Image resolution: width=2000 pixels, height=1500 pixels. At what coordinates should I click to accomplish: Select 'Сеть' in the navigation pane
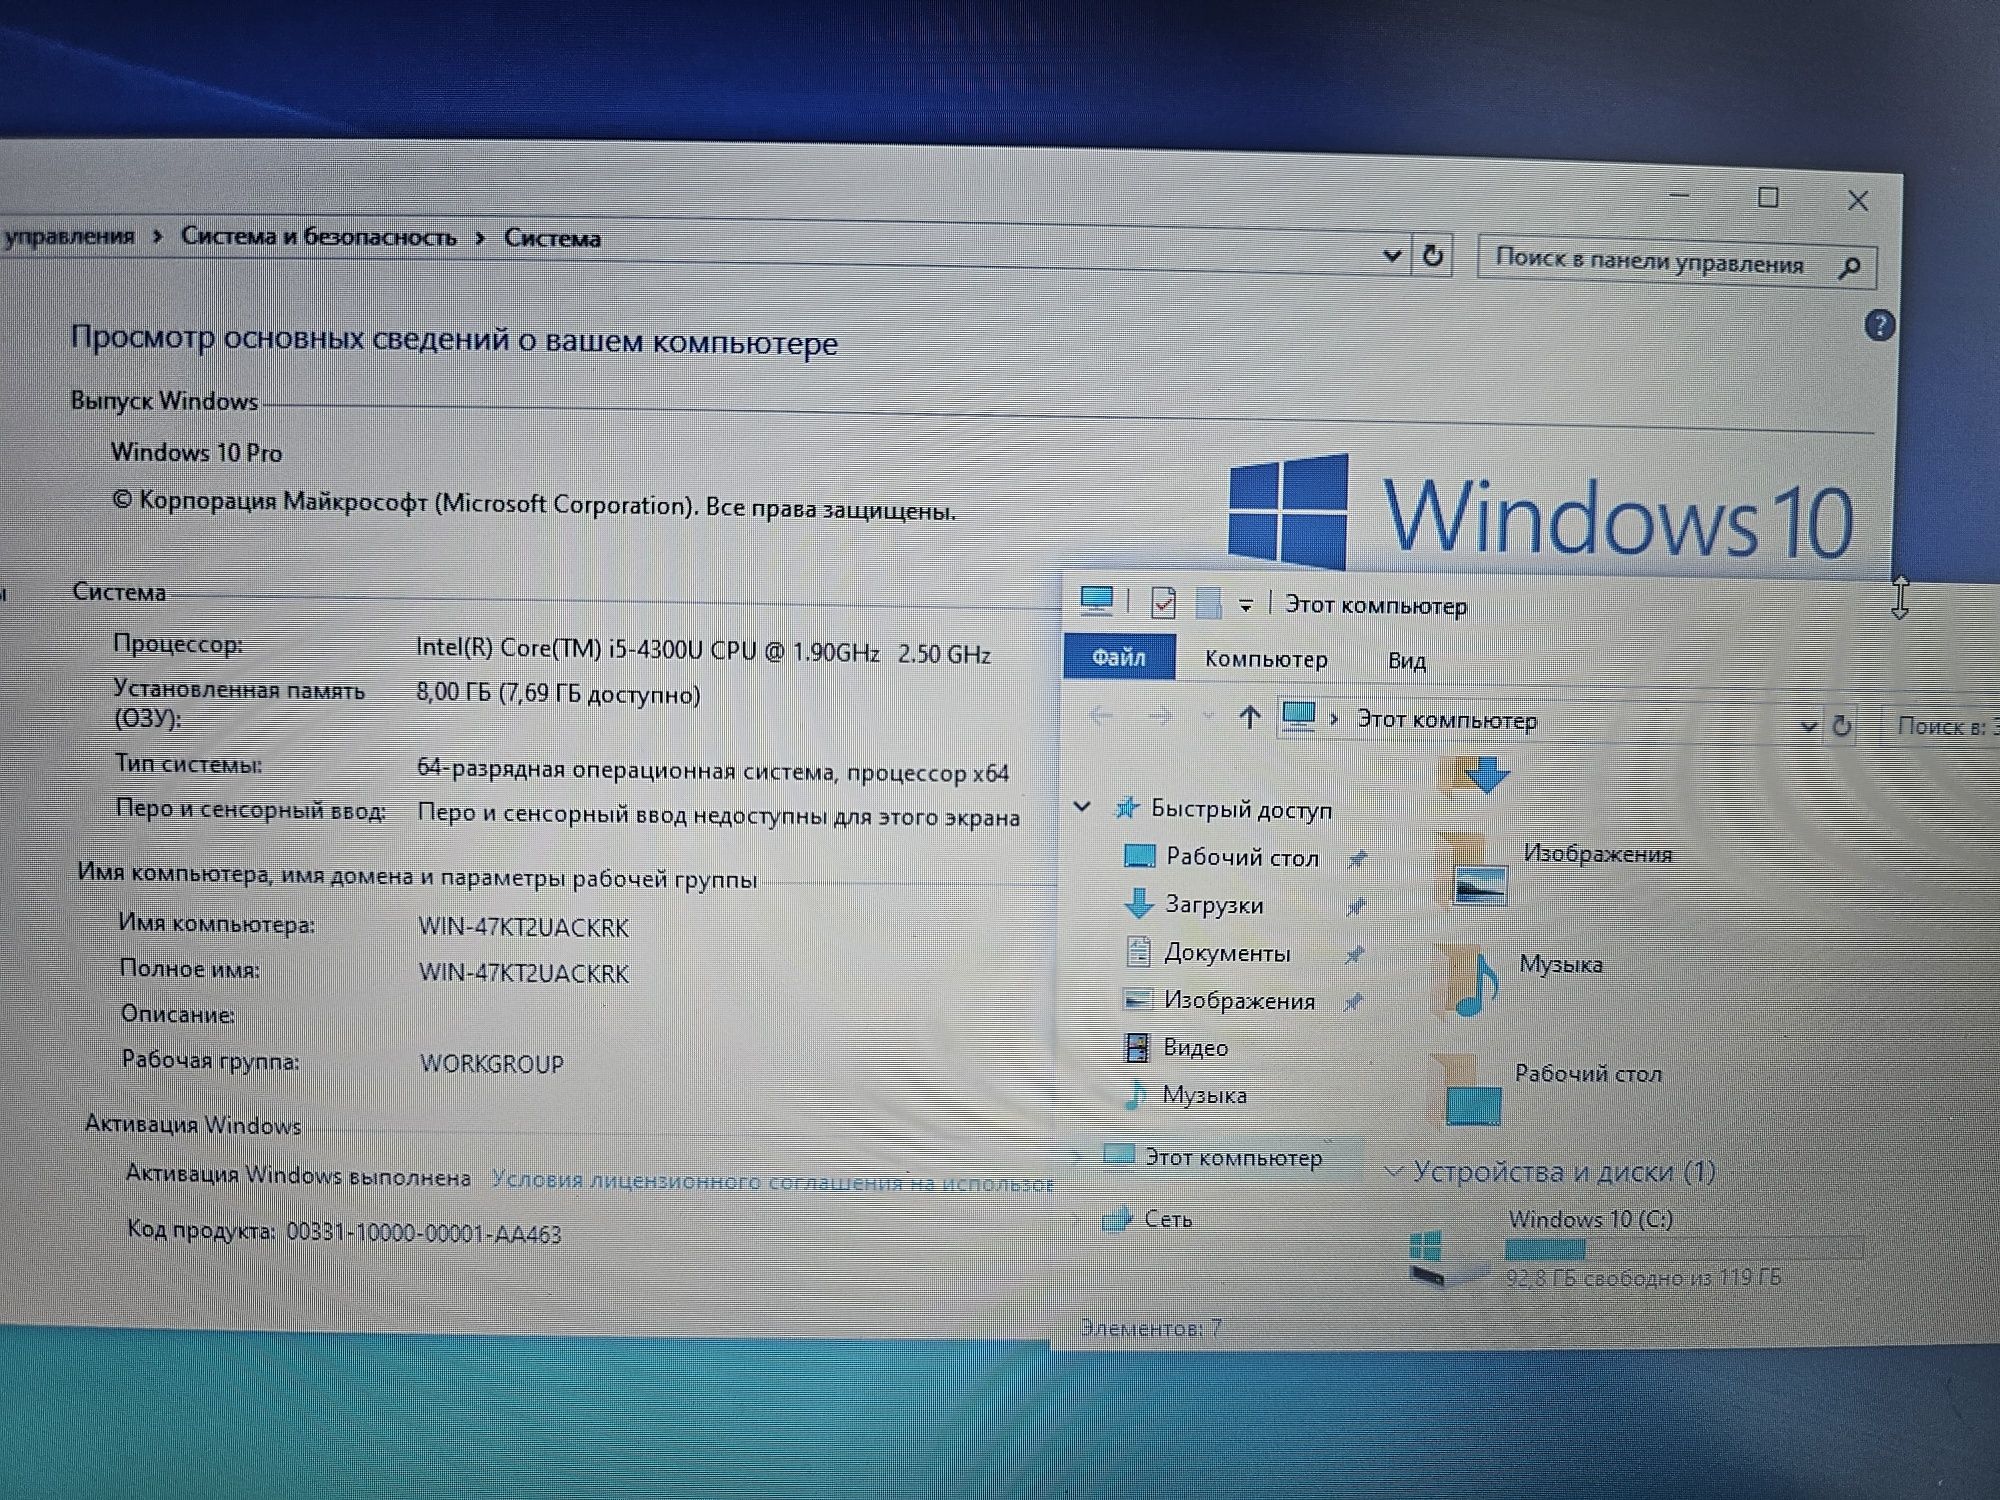1168,1219
